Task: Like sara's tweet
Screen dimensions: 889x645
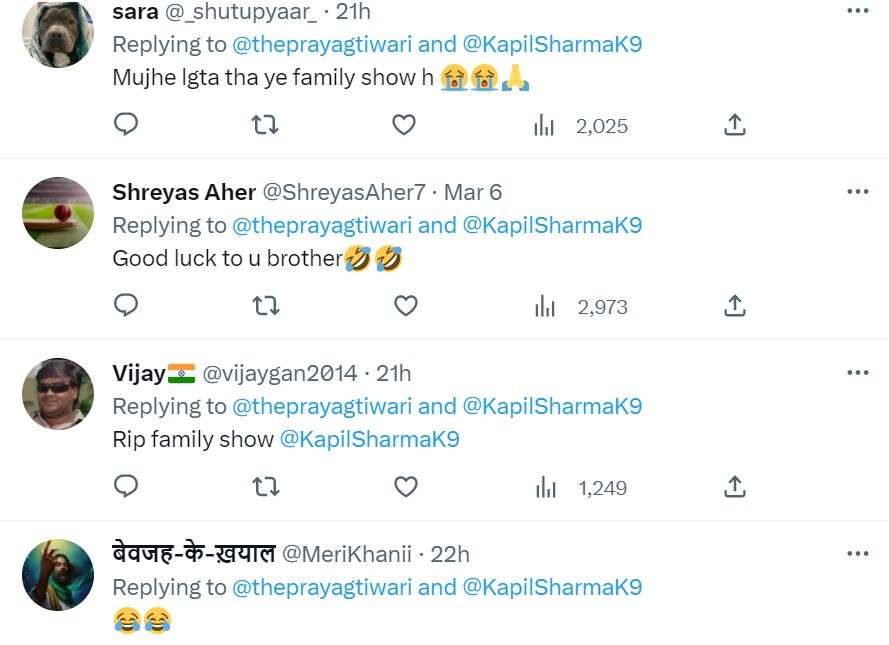Action: 404,125
